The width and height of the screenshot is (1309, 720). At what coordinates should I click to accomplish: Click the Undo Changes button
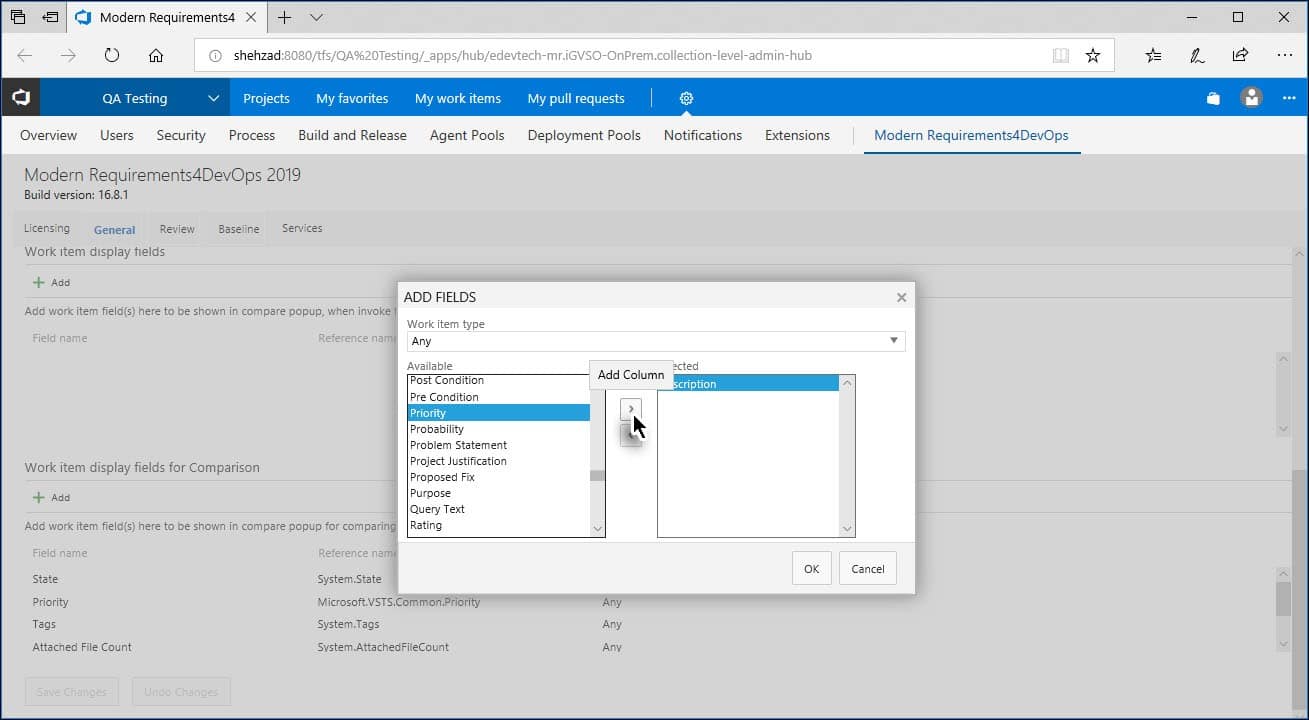[x=181, y=692]
